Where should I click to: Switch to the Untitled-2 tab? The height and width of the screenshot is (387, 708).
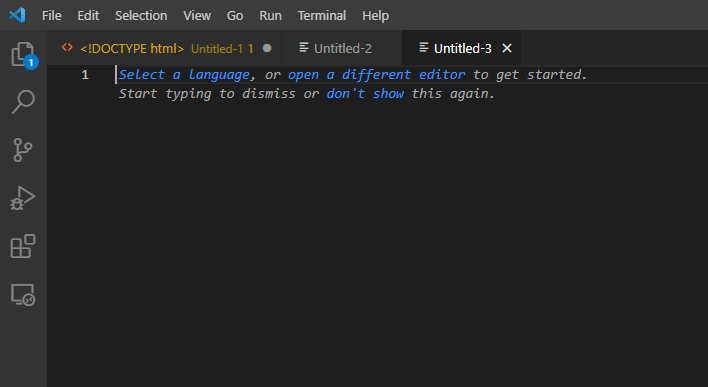[342, 48]
